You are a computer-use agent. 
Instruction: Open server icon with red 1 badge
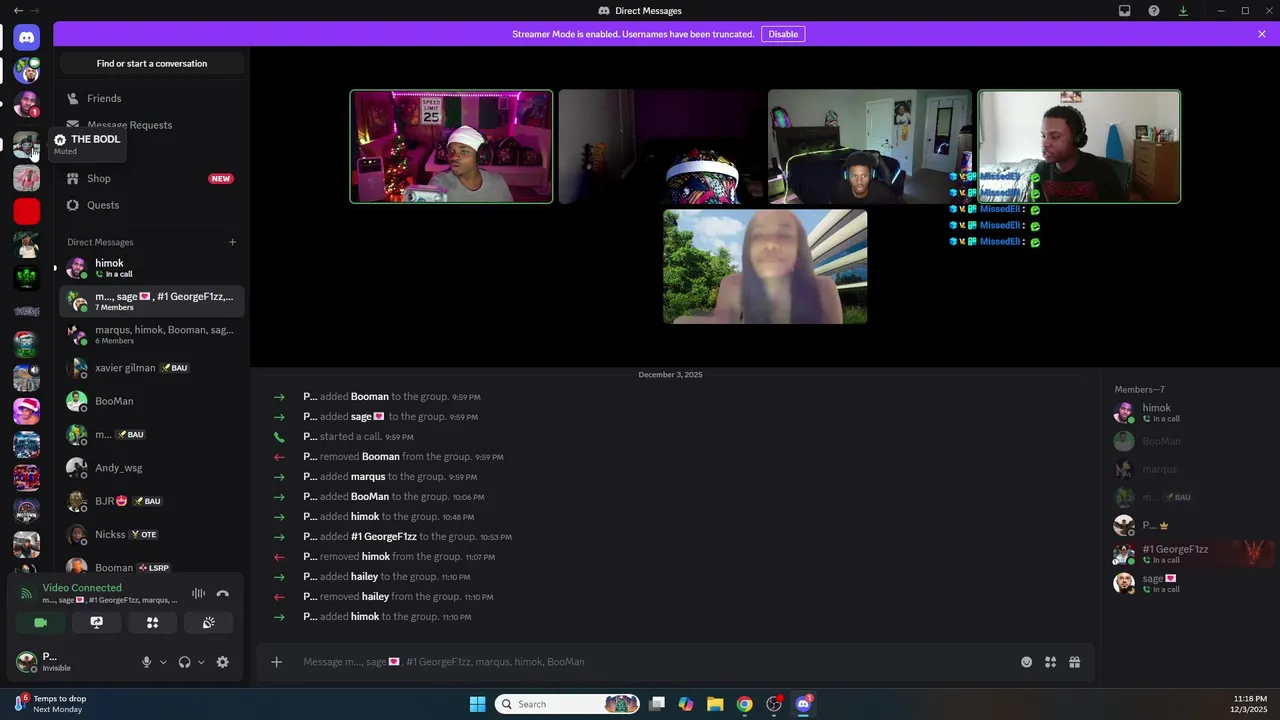coord(27,104)
